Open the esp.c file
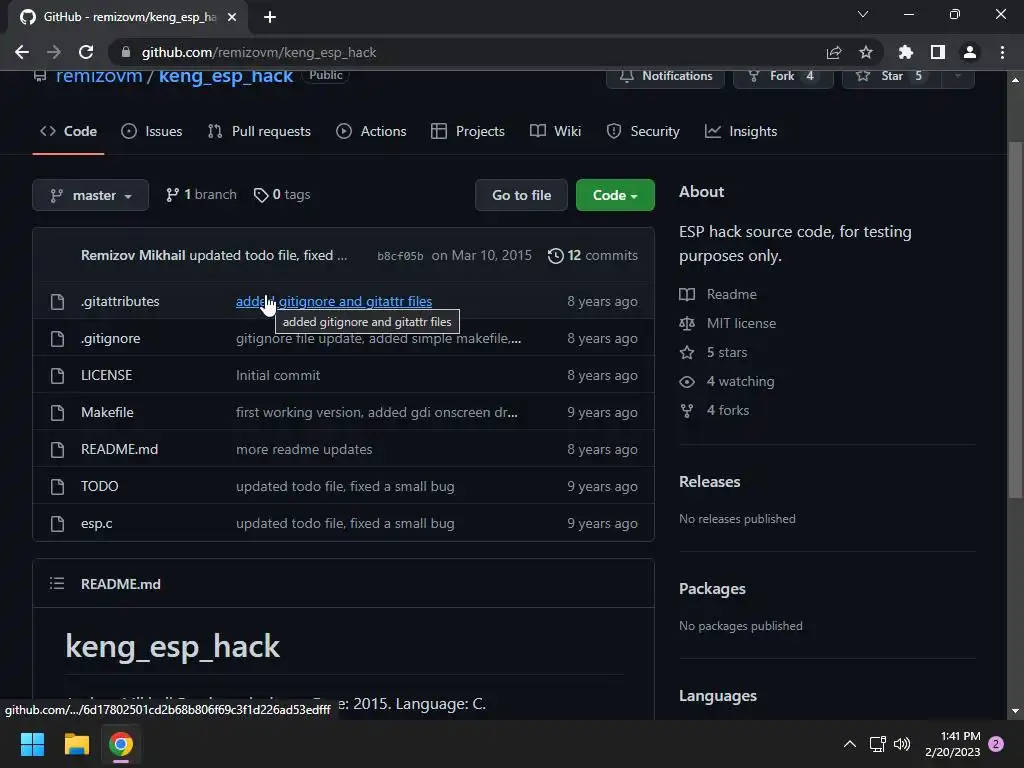 [97, 523]
